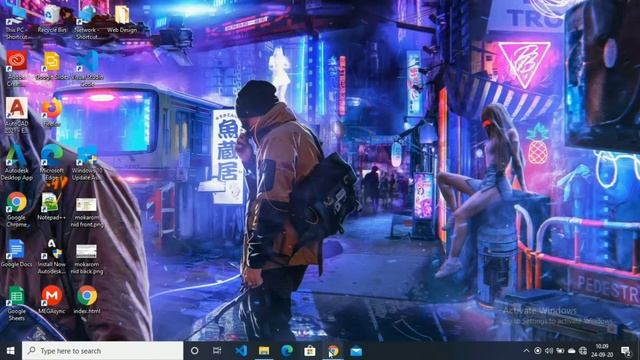Open the battery status tray icon
Screen dimensions: 640x360
560,351
